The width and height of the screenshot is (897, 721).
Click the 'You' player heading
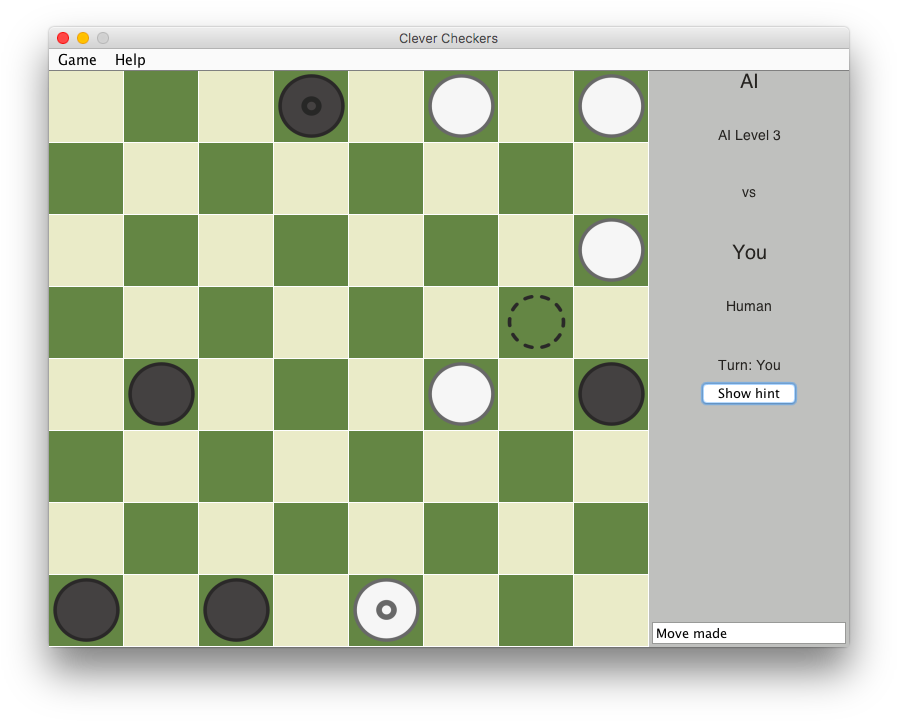(749, 252)
